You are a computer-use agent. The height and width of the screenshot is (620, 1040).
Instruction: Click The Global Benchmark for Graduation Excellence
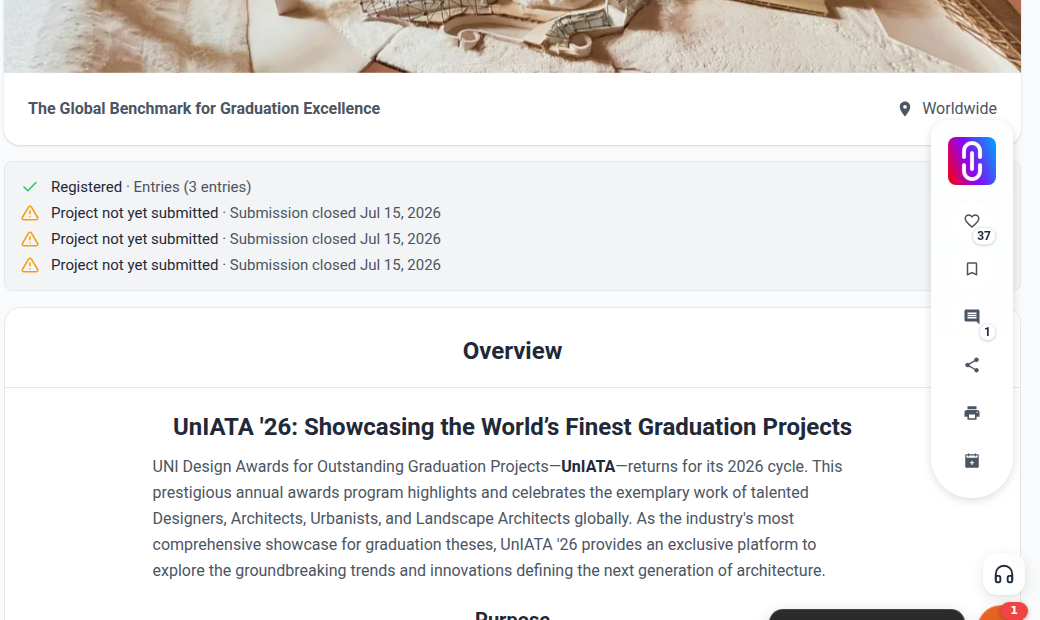click(x=204, y=109)
